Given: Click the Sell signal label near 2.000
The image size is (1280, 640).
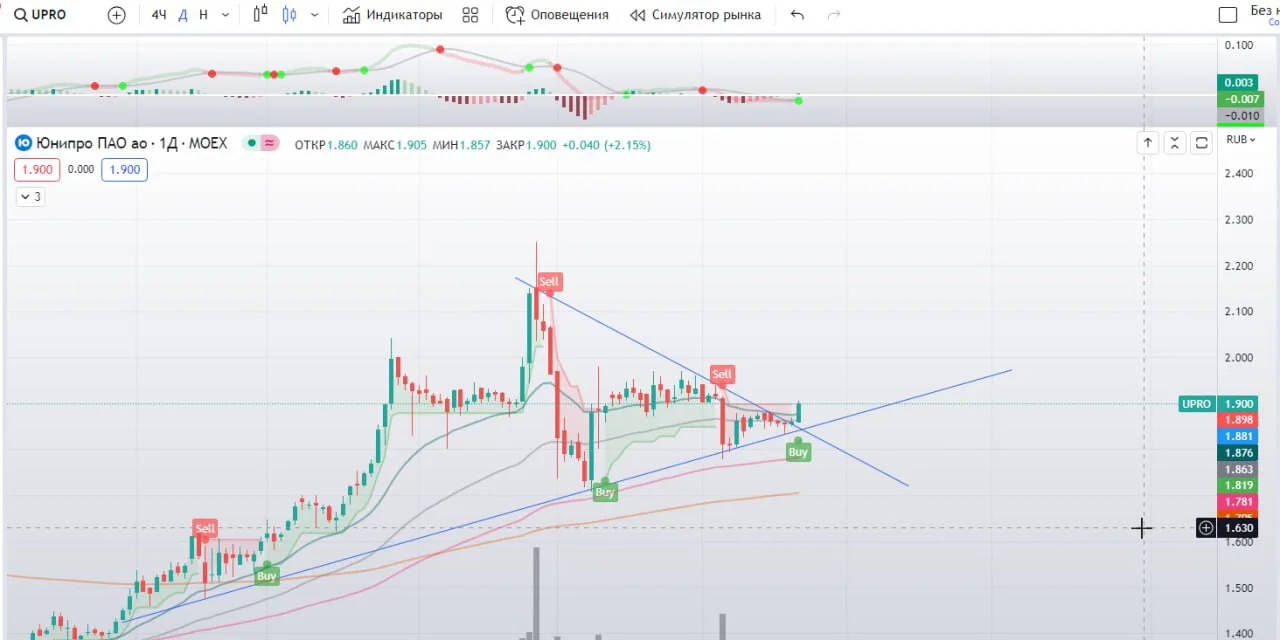Looking at the screenshot, I should pyautogui.click(x=722, y=375).
